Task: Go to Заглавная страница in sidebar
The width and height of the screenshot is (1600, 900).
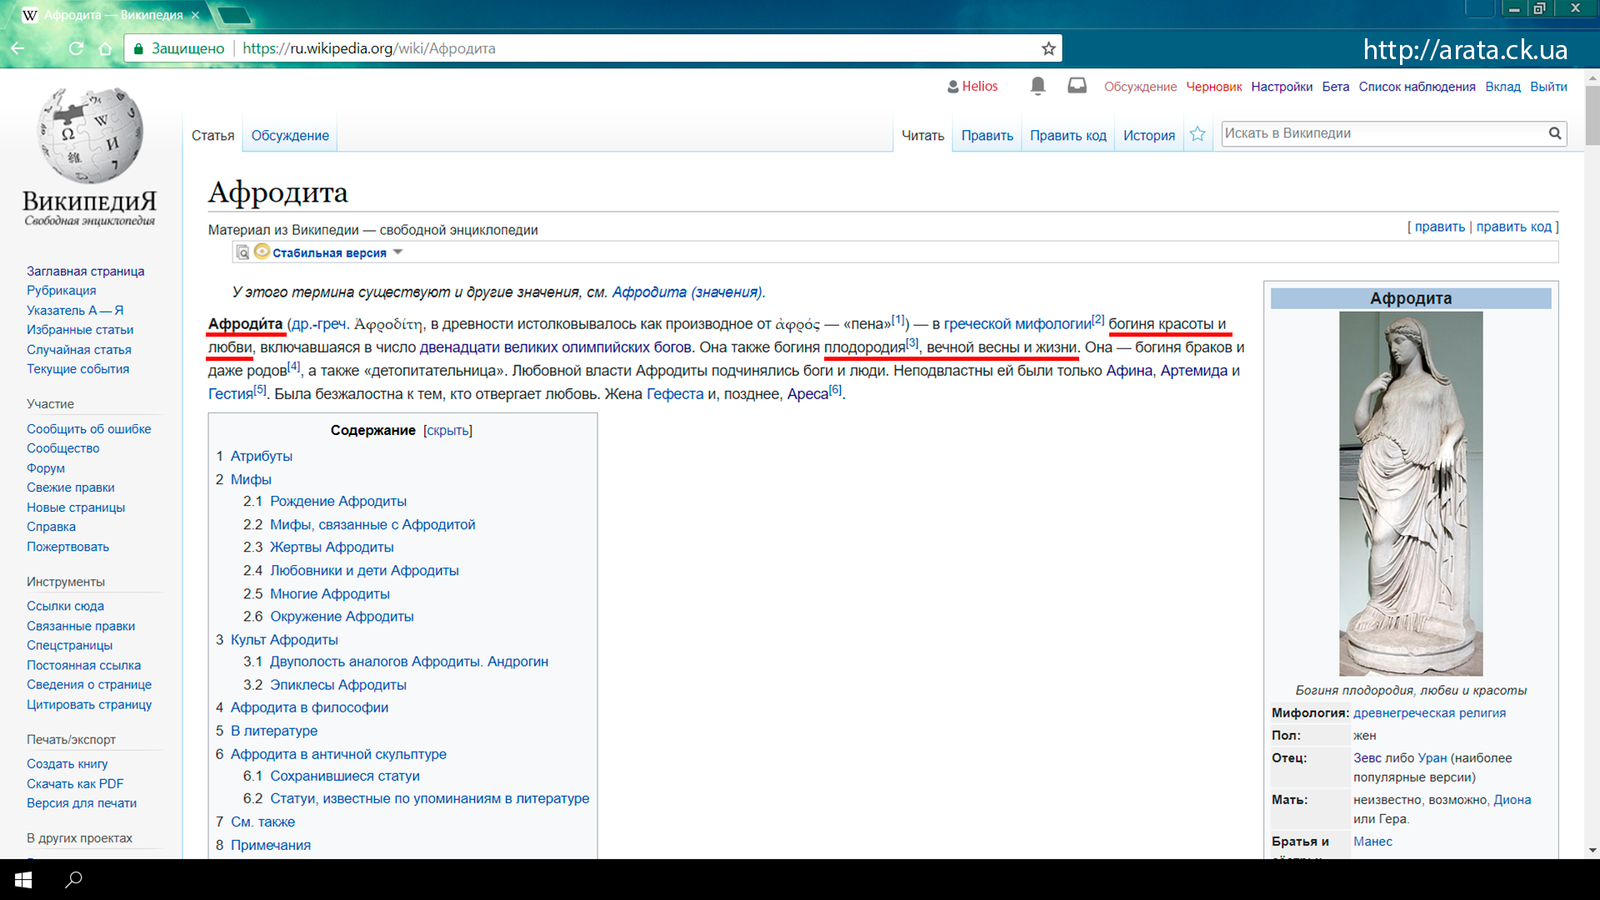Action: point(86,271)
